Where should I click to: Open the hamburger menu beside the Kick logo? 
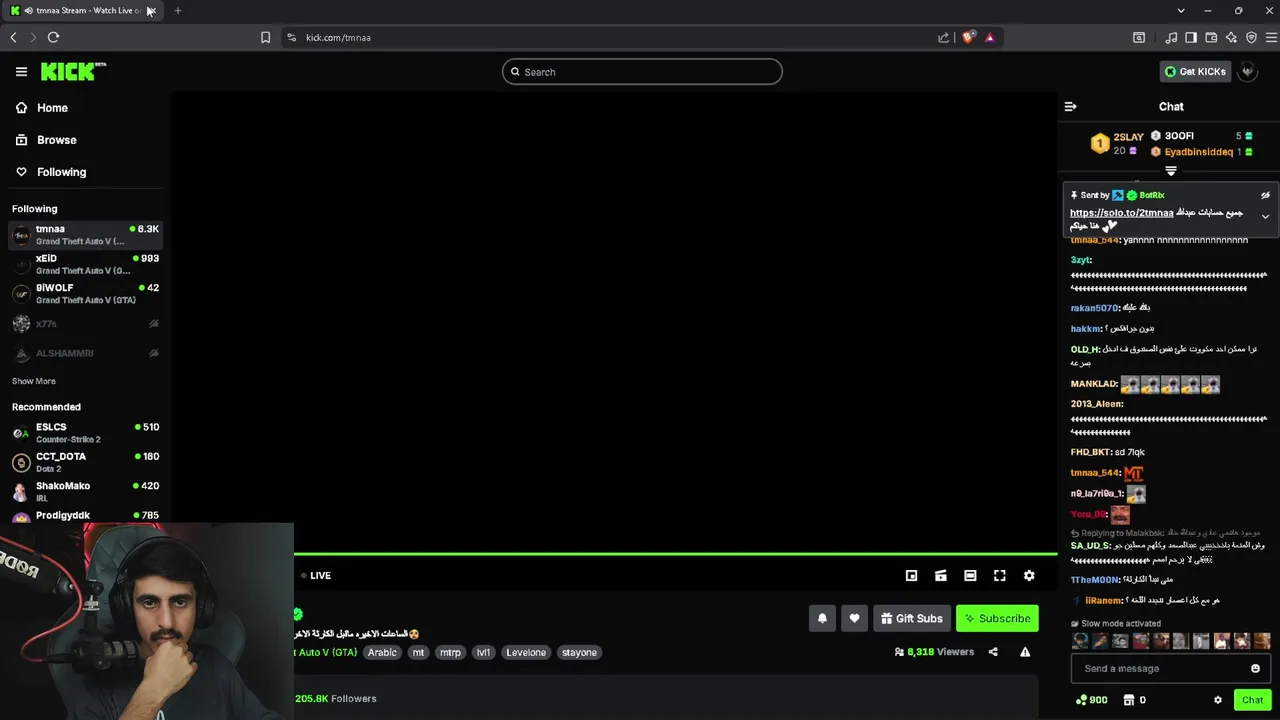21,72
